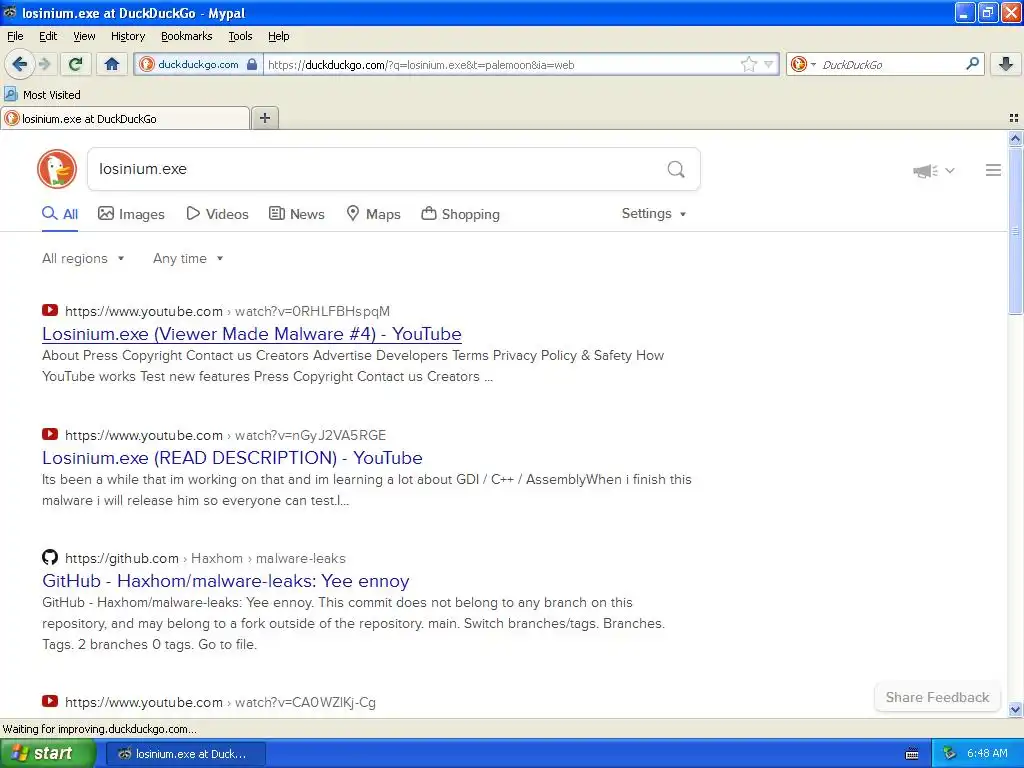Click YouTube favicon of watch?v=0RHLFBHspqM result
Screen dimensions: 1024x768
point(50,310)
